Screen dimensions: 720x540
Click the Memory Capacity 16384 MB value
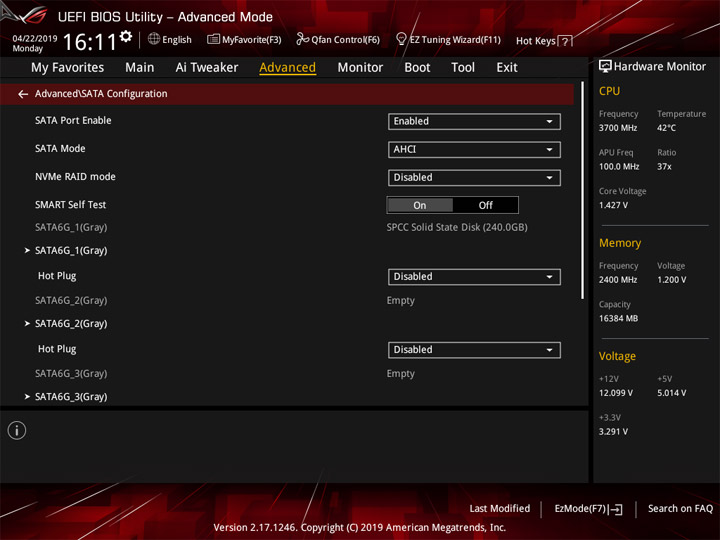point(618,318)
